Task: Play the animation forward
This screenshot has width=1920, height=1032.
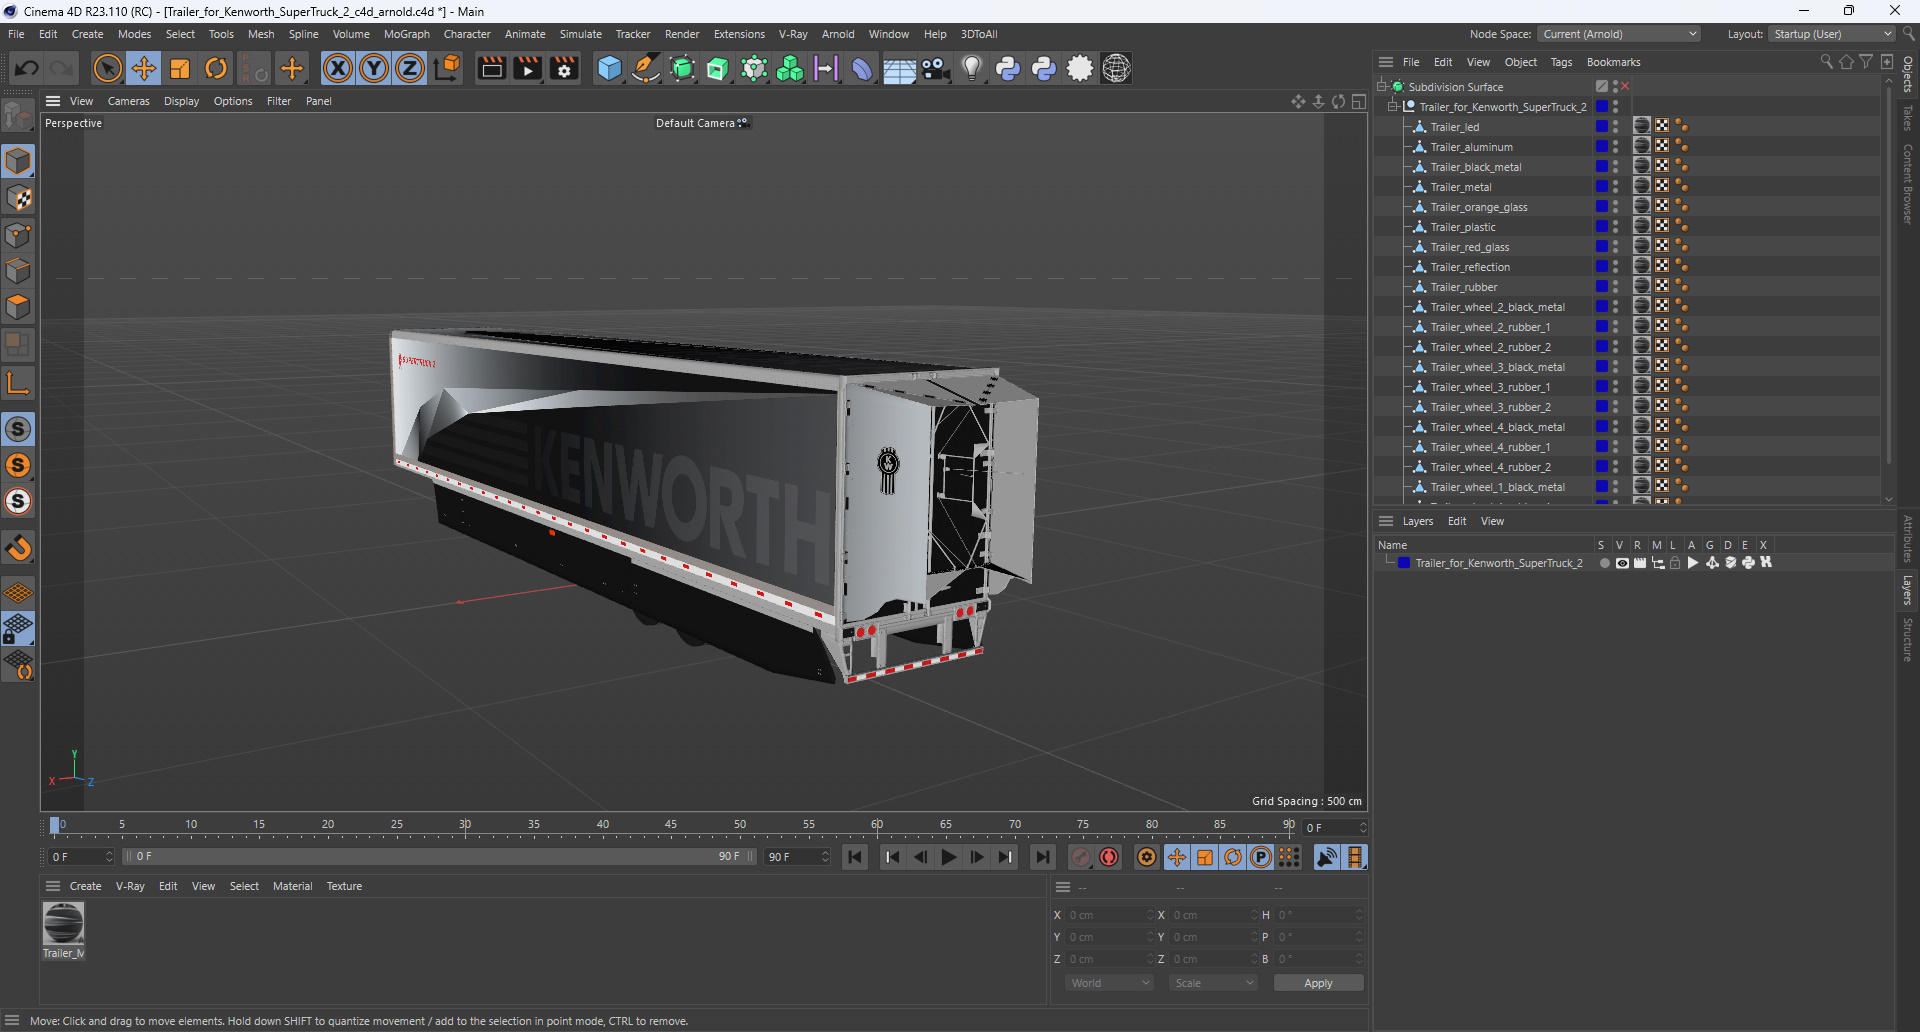Action: pos(948,857)
